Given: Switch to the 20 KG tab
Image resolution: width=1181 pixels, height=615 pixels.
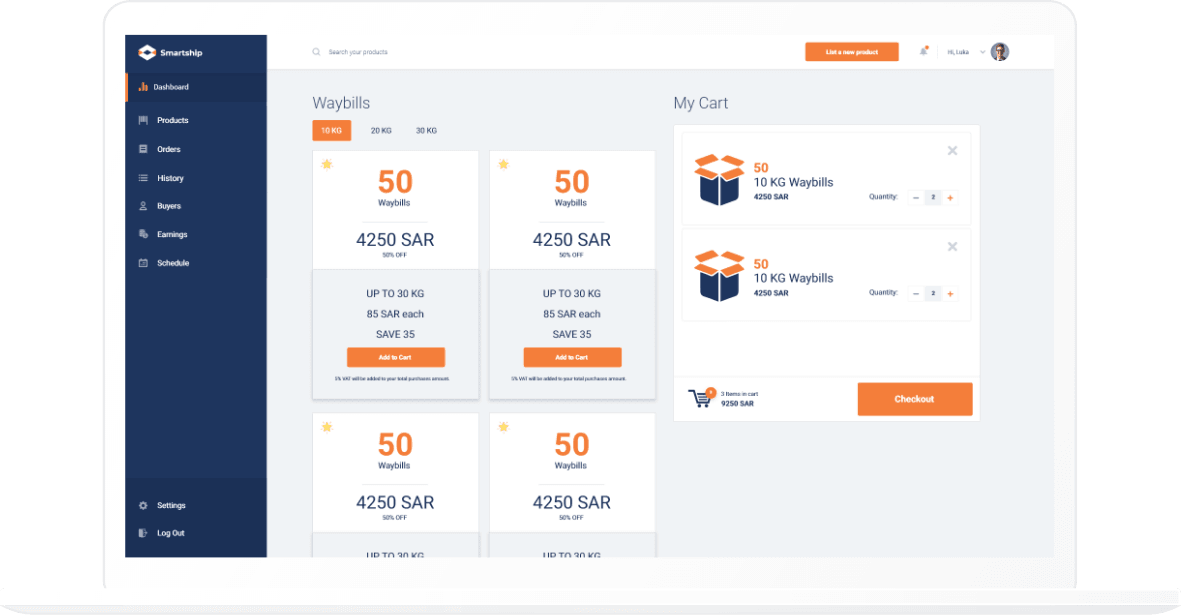Looking at the screenshot, I should click(381, 131).
